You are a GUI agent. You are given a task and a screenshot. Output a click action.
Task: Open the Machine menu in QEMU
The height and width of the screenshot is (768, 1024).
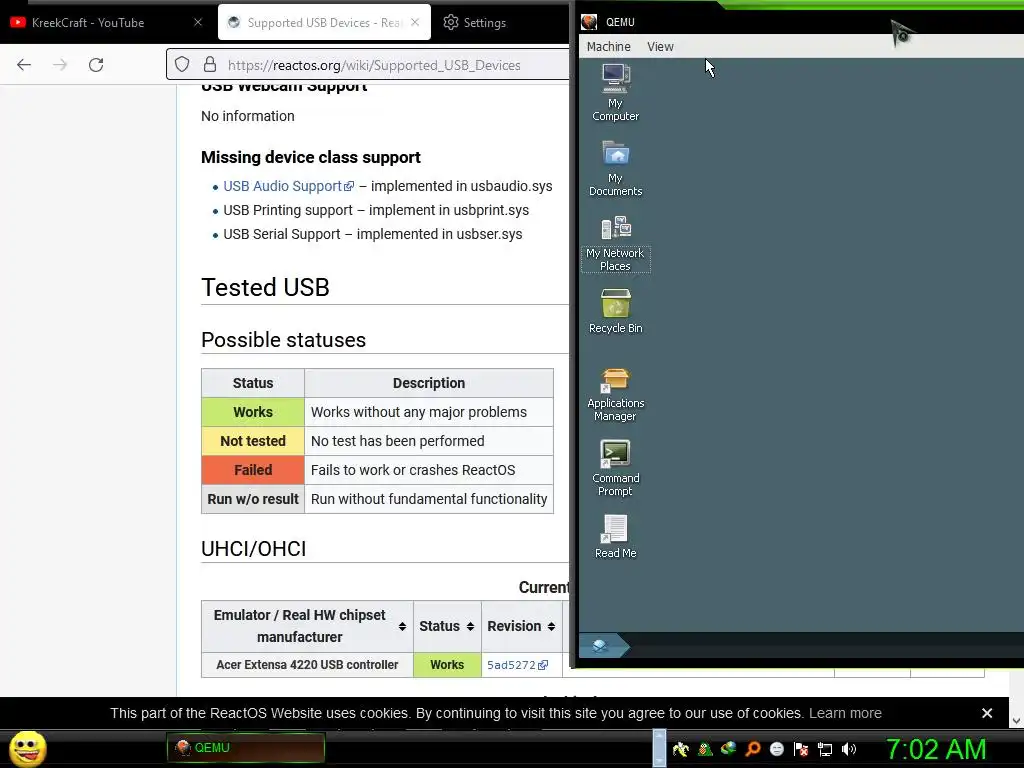click(609, 46)
